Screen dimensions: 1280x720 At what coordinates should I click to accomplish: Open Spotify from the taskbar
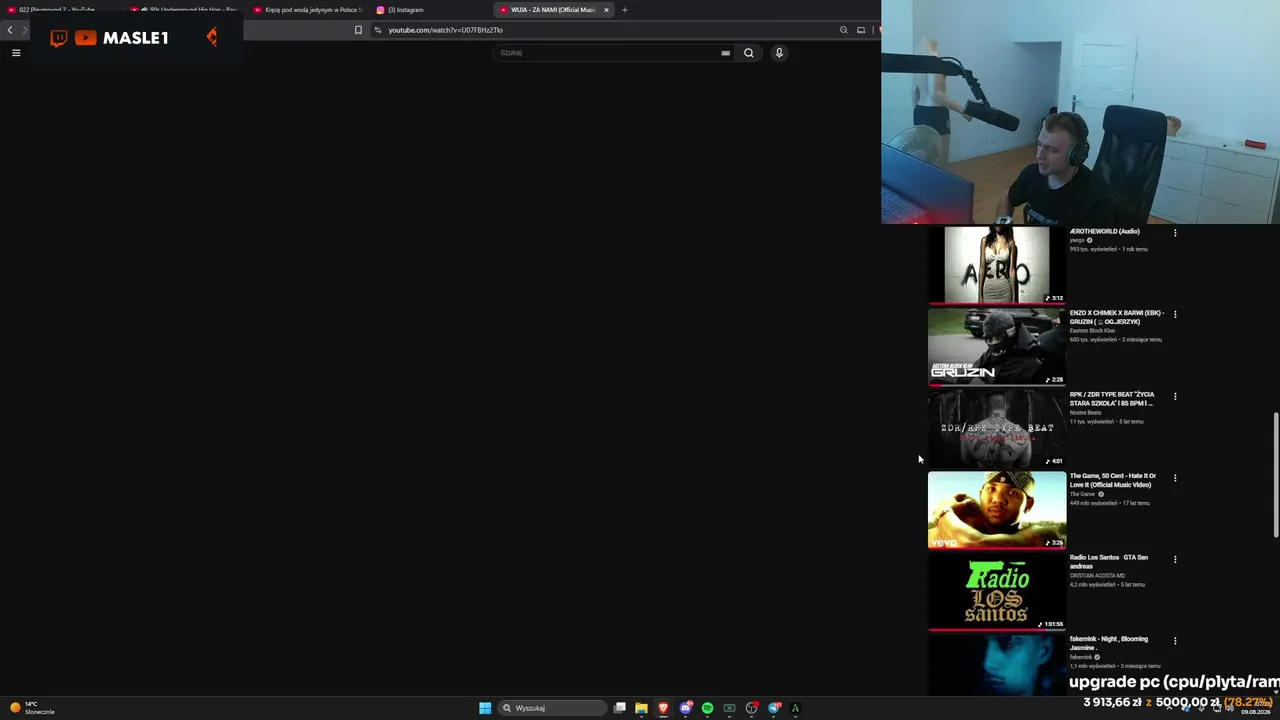[x=707, y=708]
